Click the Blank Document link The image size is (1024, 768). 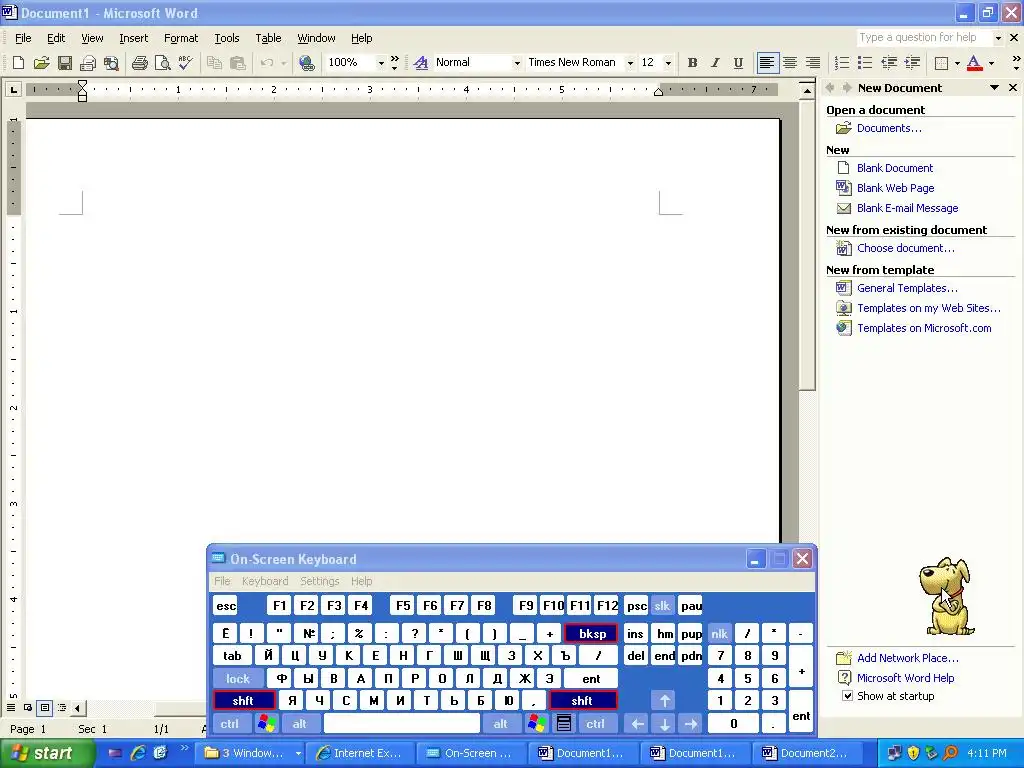point(895,168)
